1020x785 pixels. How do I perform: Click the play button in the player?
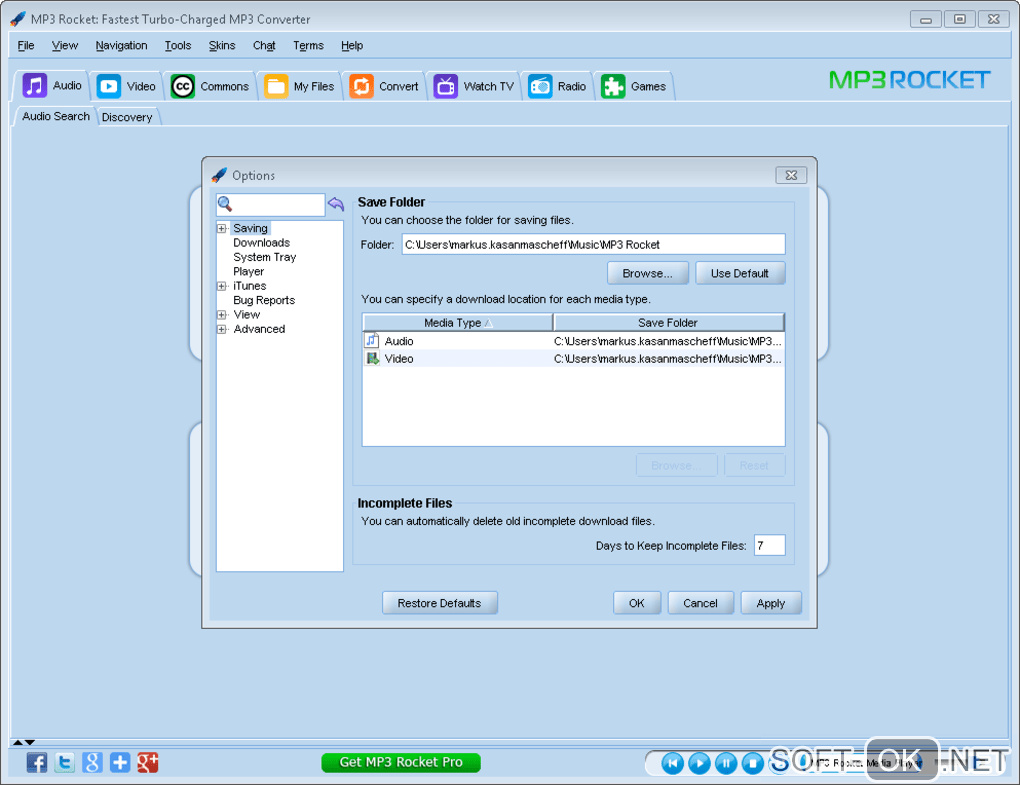pyautogui.click(x=699, y=763)
